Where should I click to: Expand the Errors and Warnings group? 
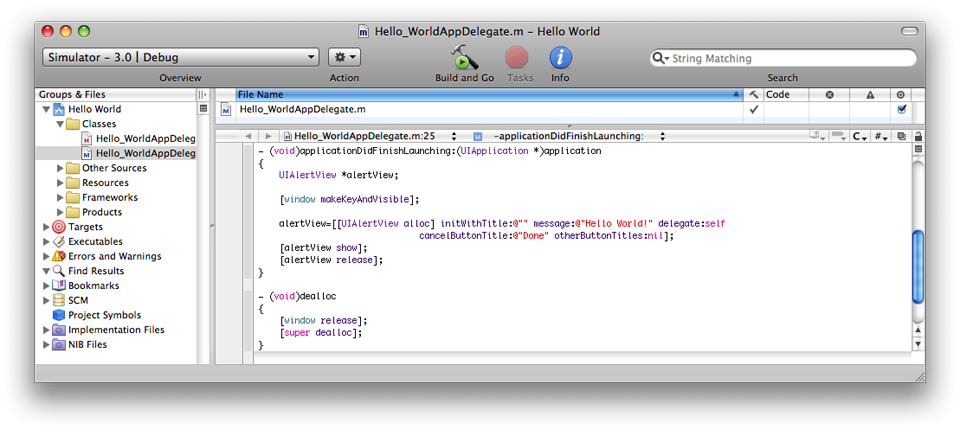(x=47, y=256)
